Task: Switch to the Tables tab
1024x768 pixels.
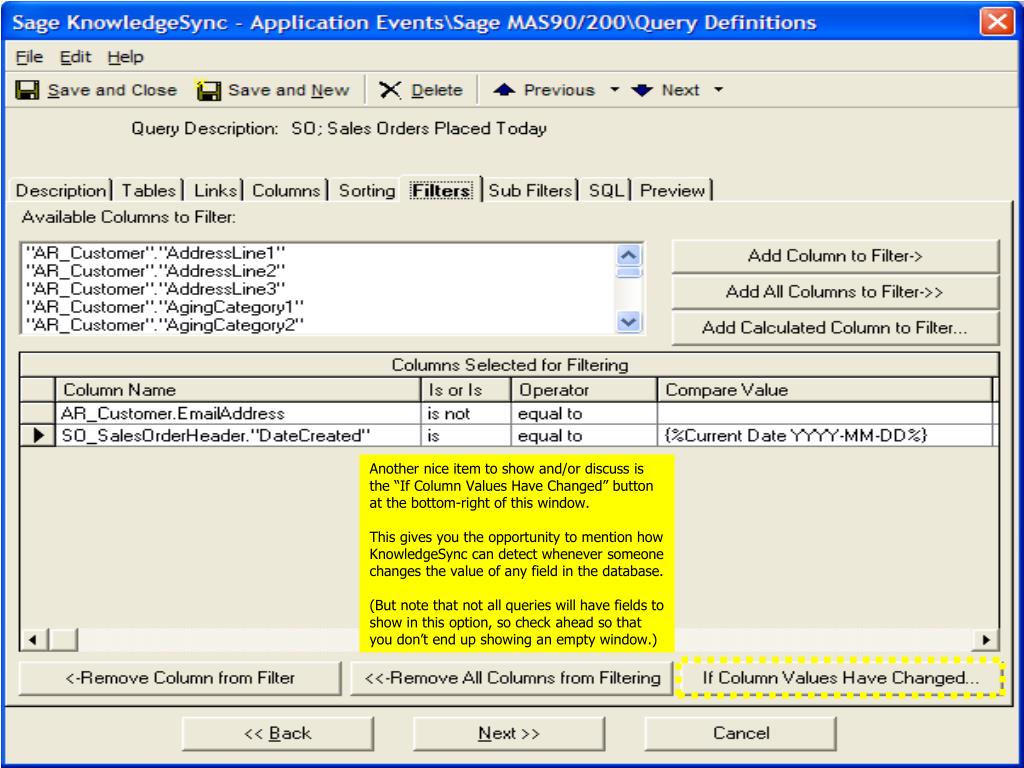Action: point(148,190)
